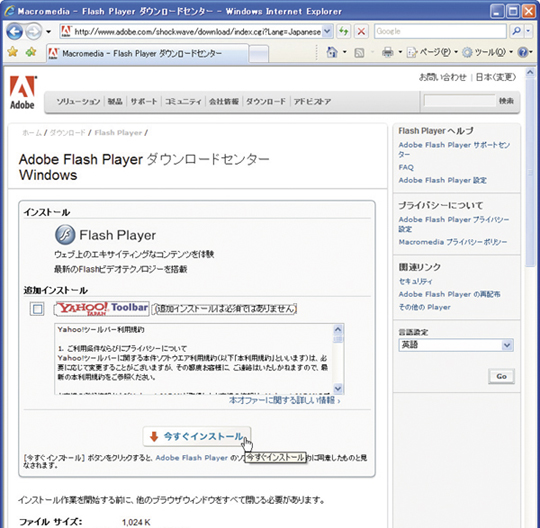
Task: Click ホーム breadcrumb link
Action: tap(32, 133)
